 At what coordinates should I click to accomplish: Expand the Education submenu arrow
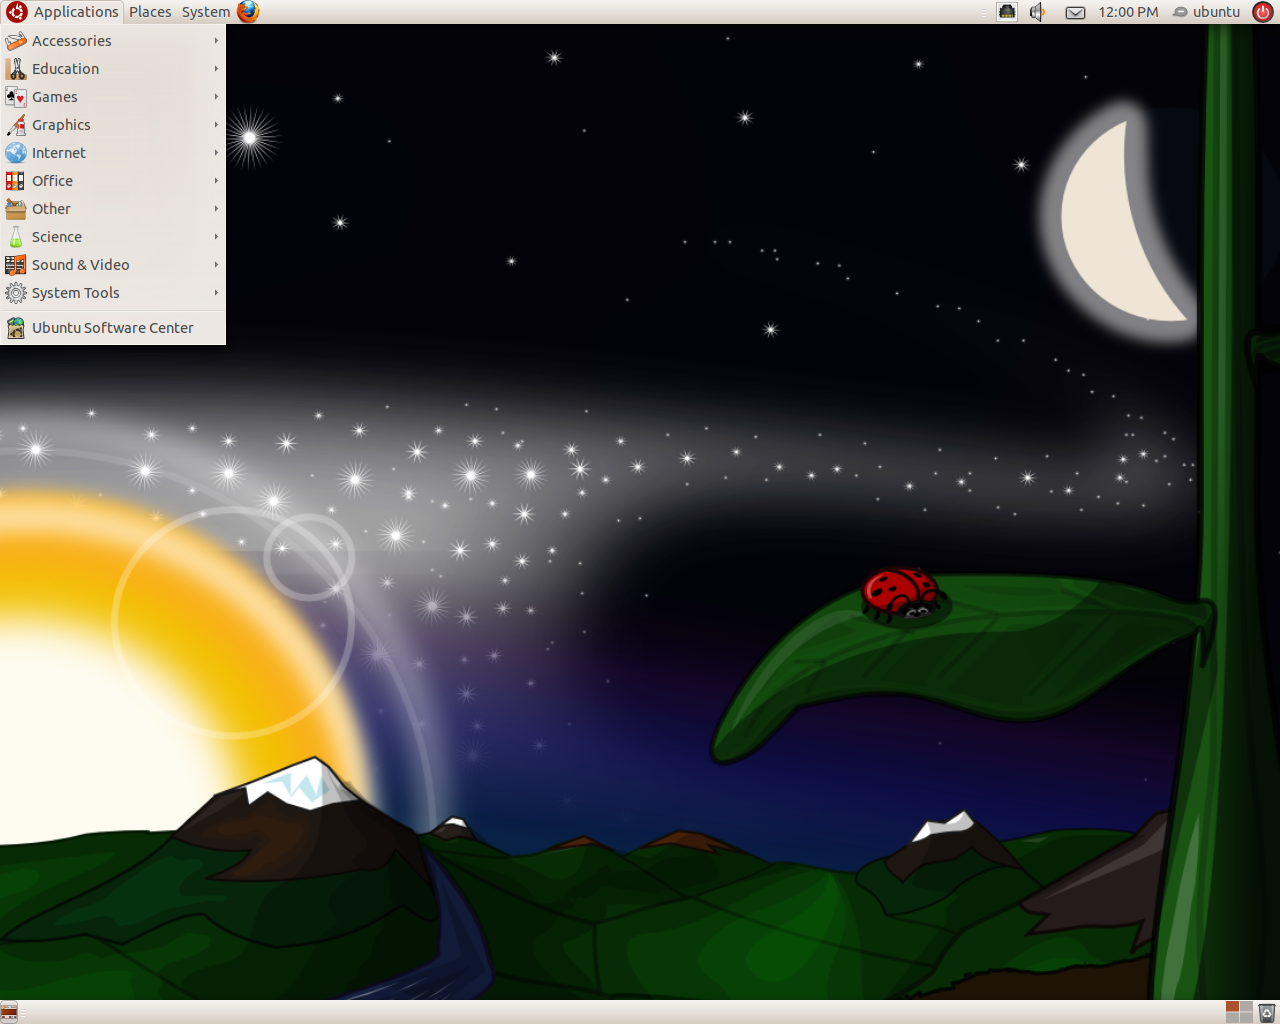coord(216,69)
